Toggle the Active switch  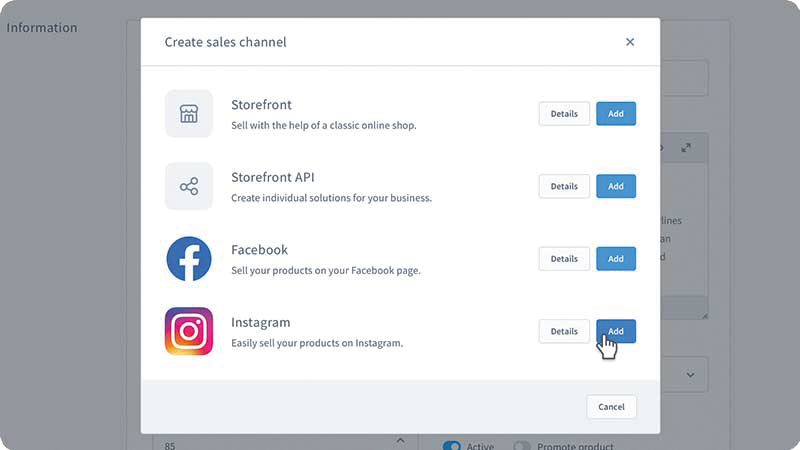click(x=452, y=446)
